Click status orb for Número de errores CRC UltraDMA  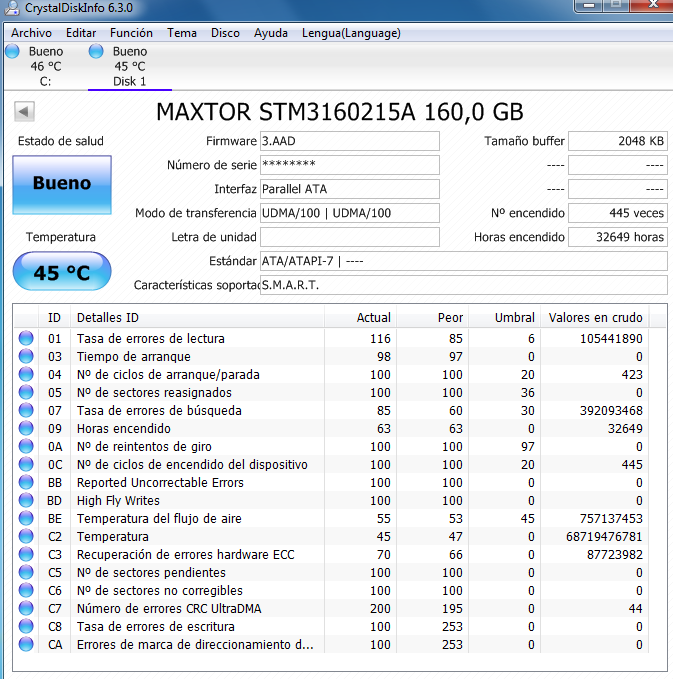(x=26, y=609)
